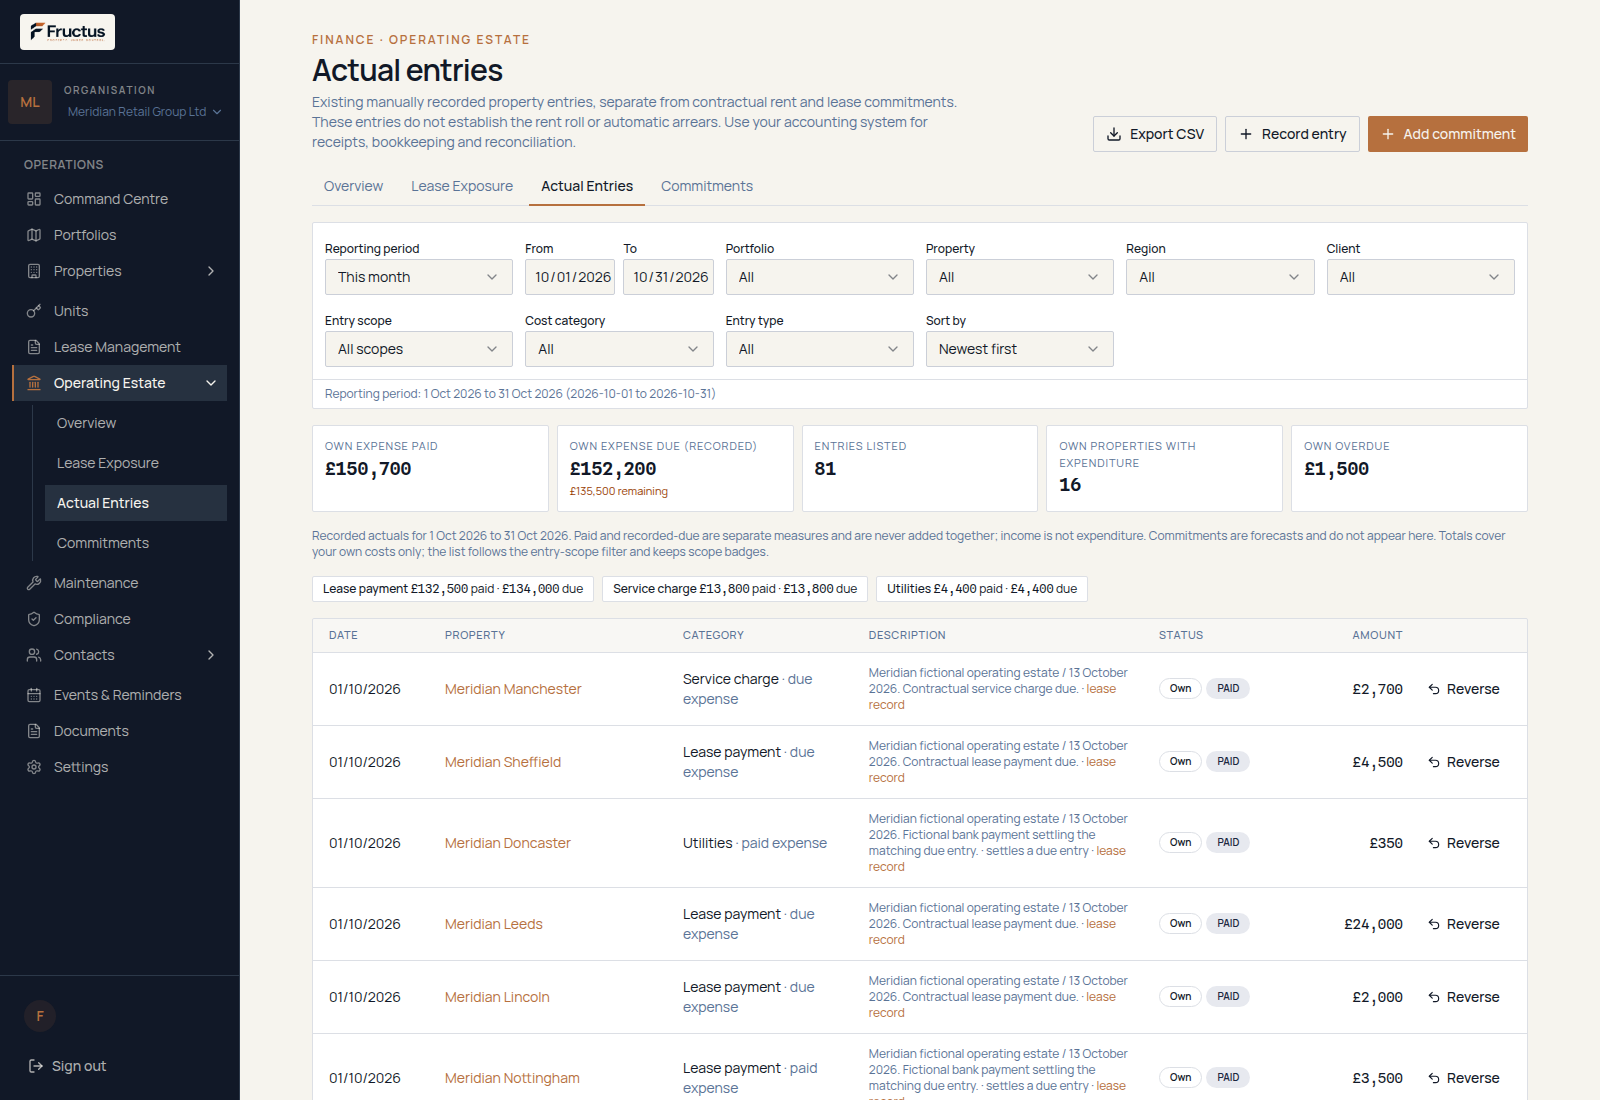Click the Documents file icon
Viewport: 1600px width, 1100px height.
click(x=34, y=731)
